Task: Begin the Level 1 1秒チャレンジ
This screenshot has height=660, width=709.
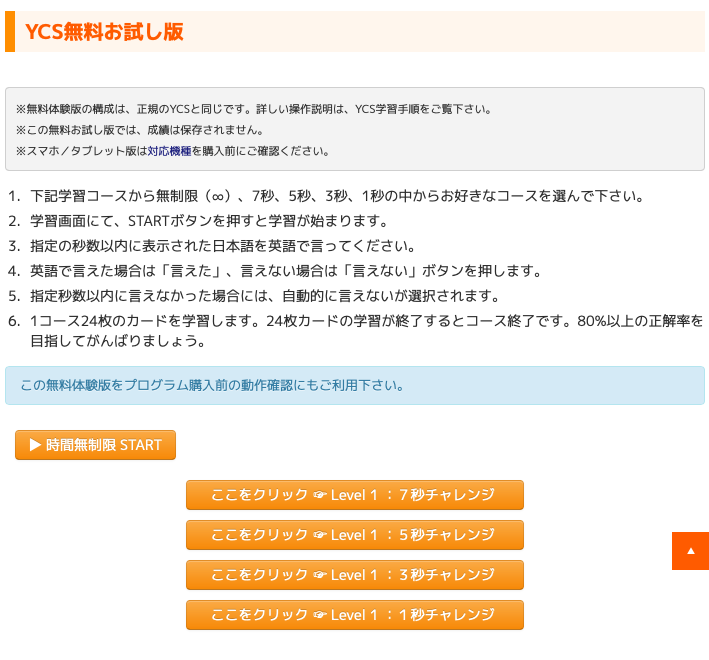Action: pos(354,615)
